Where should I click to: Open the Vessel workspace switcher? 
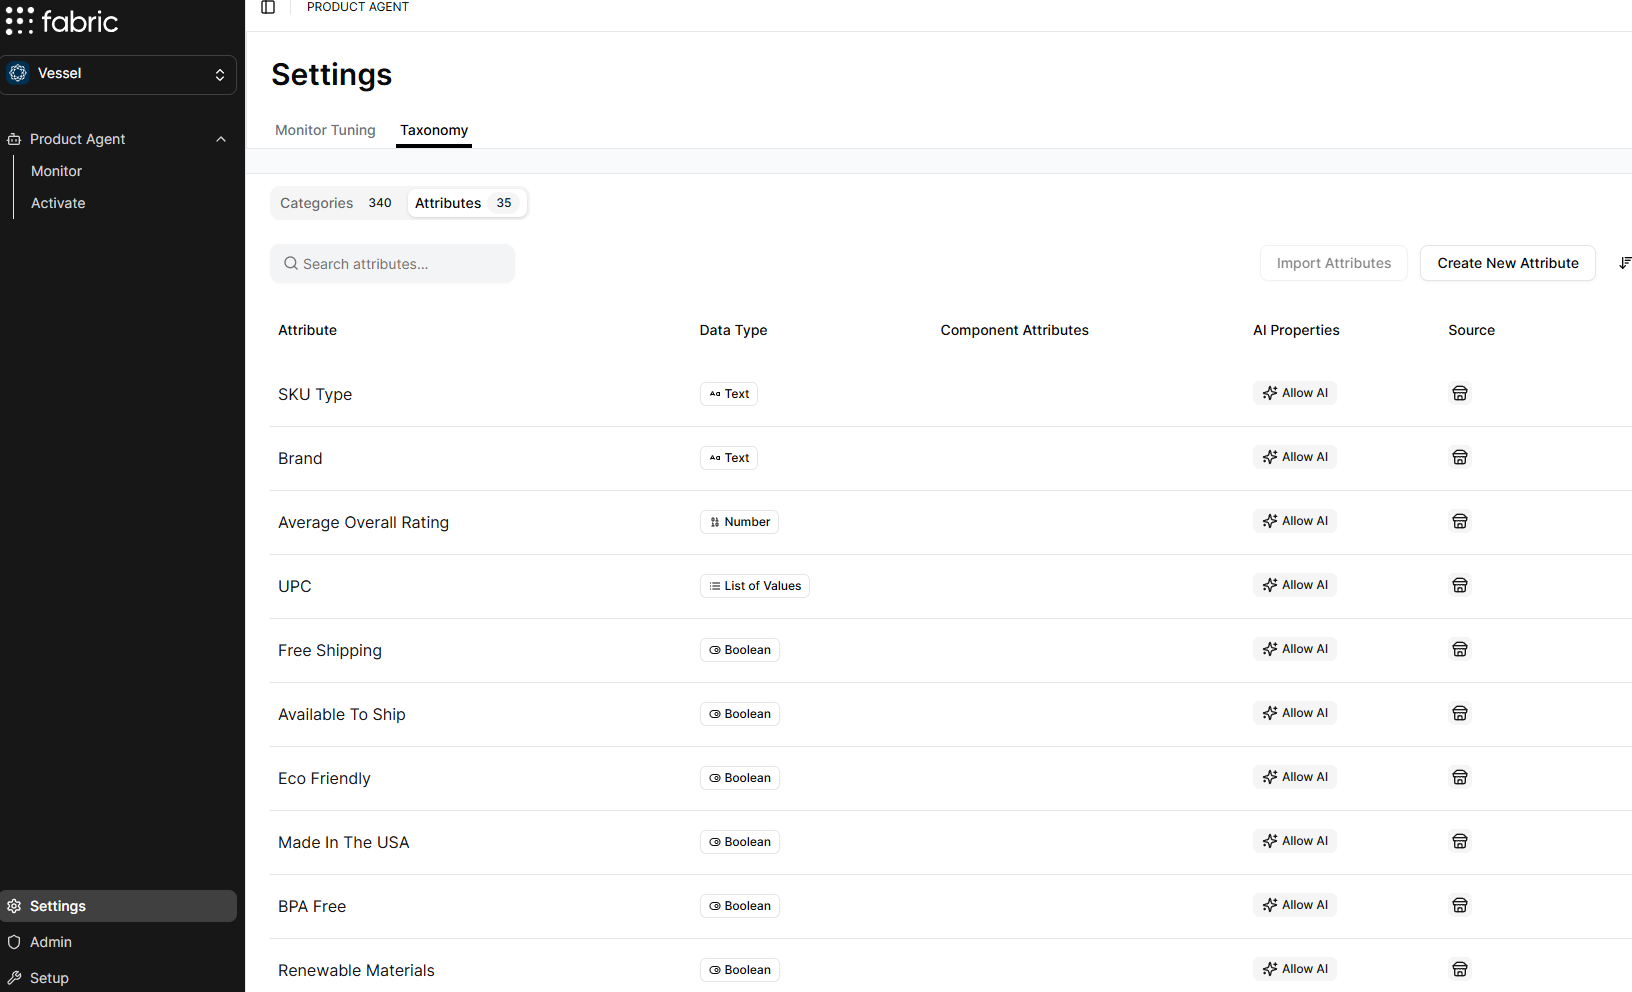tap(118, 74)
